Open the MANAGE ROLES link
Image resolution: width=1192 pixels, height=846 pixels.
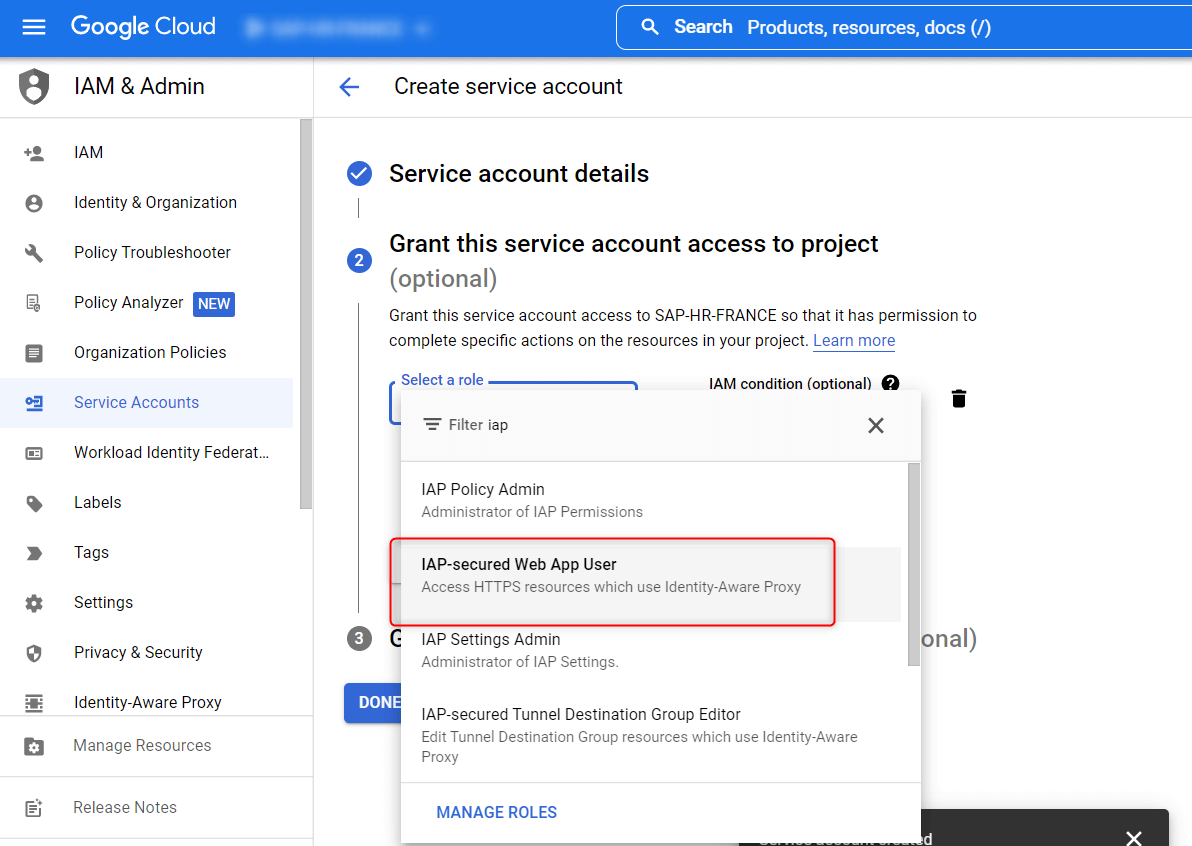(496, 812)
